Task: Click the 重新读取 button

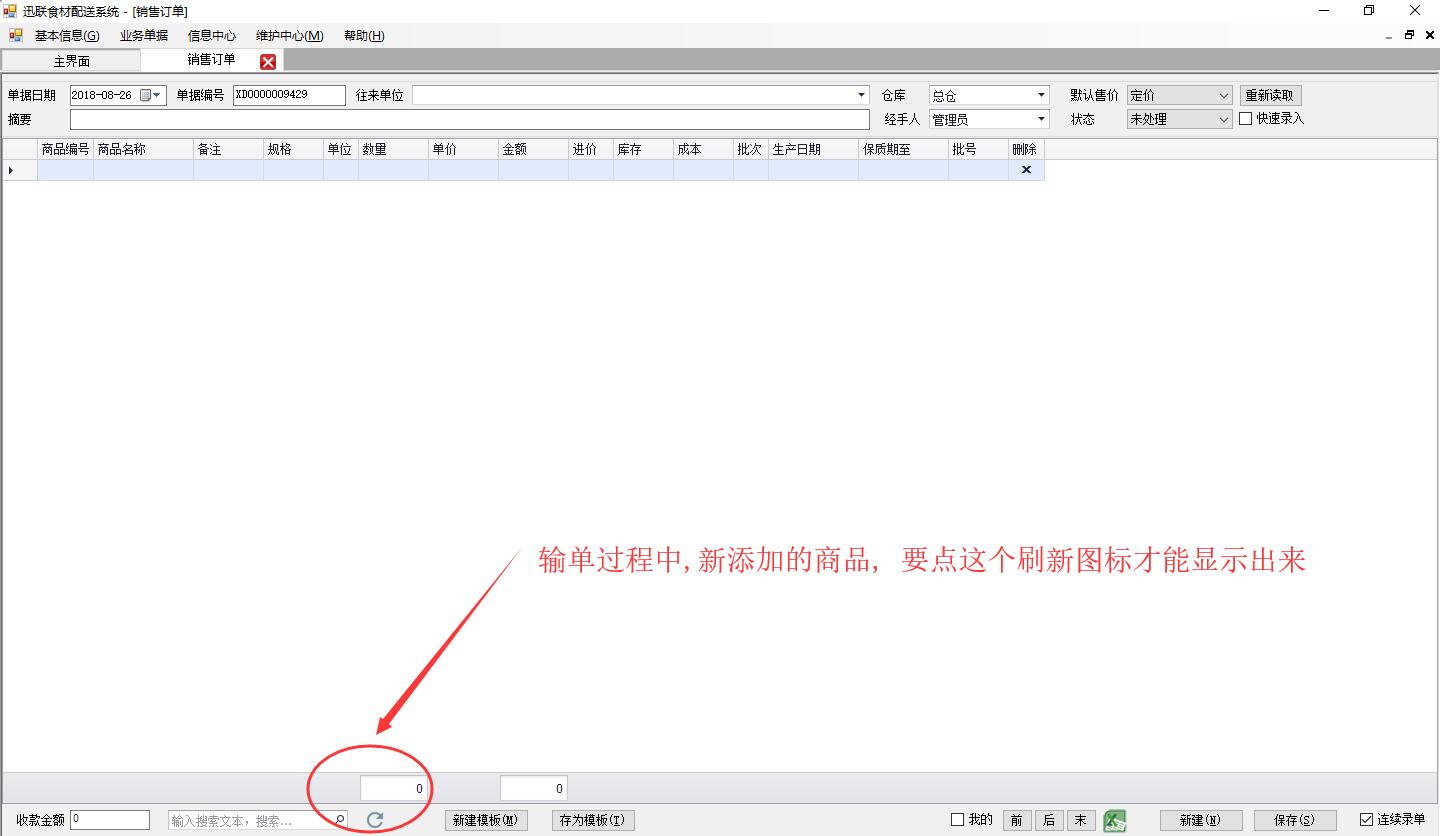Action: (x=1270, y=96)
